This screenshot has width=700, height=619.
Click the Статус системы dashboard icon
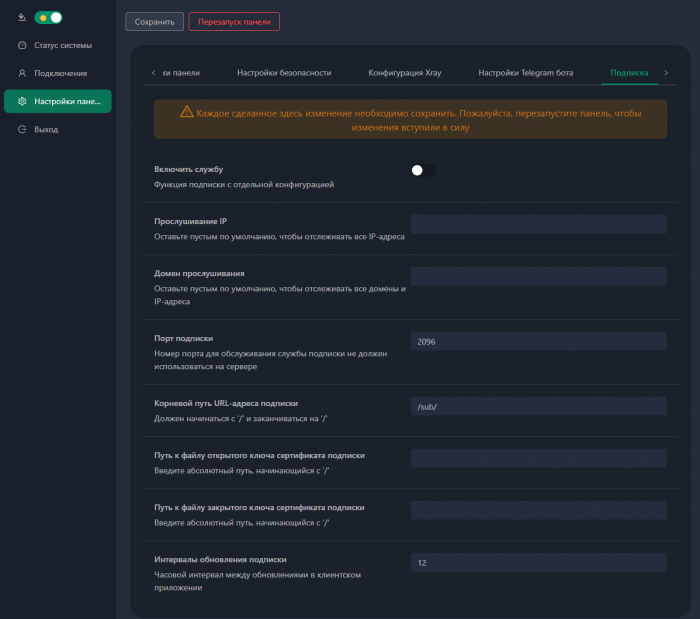22,45
